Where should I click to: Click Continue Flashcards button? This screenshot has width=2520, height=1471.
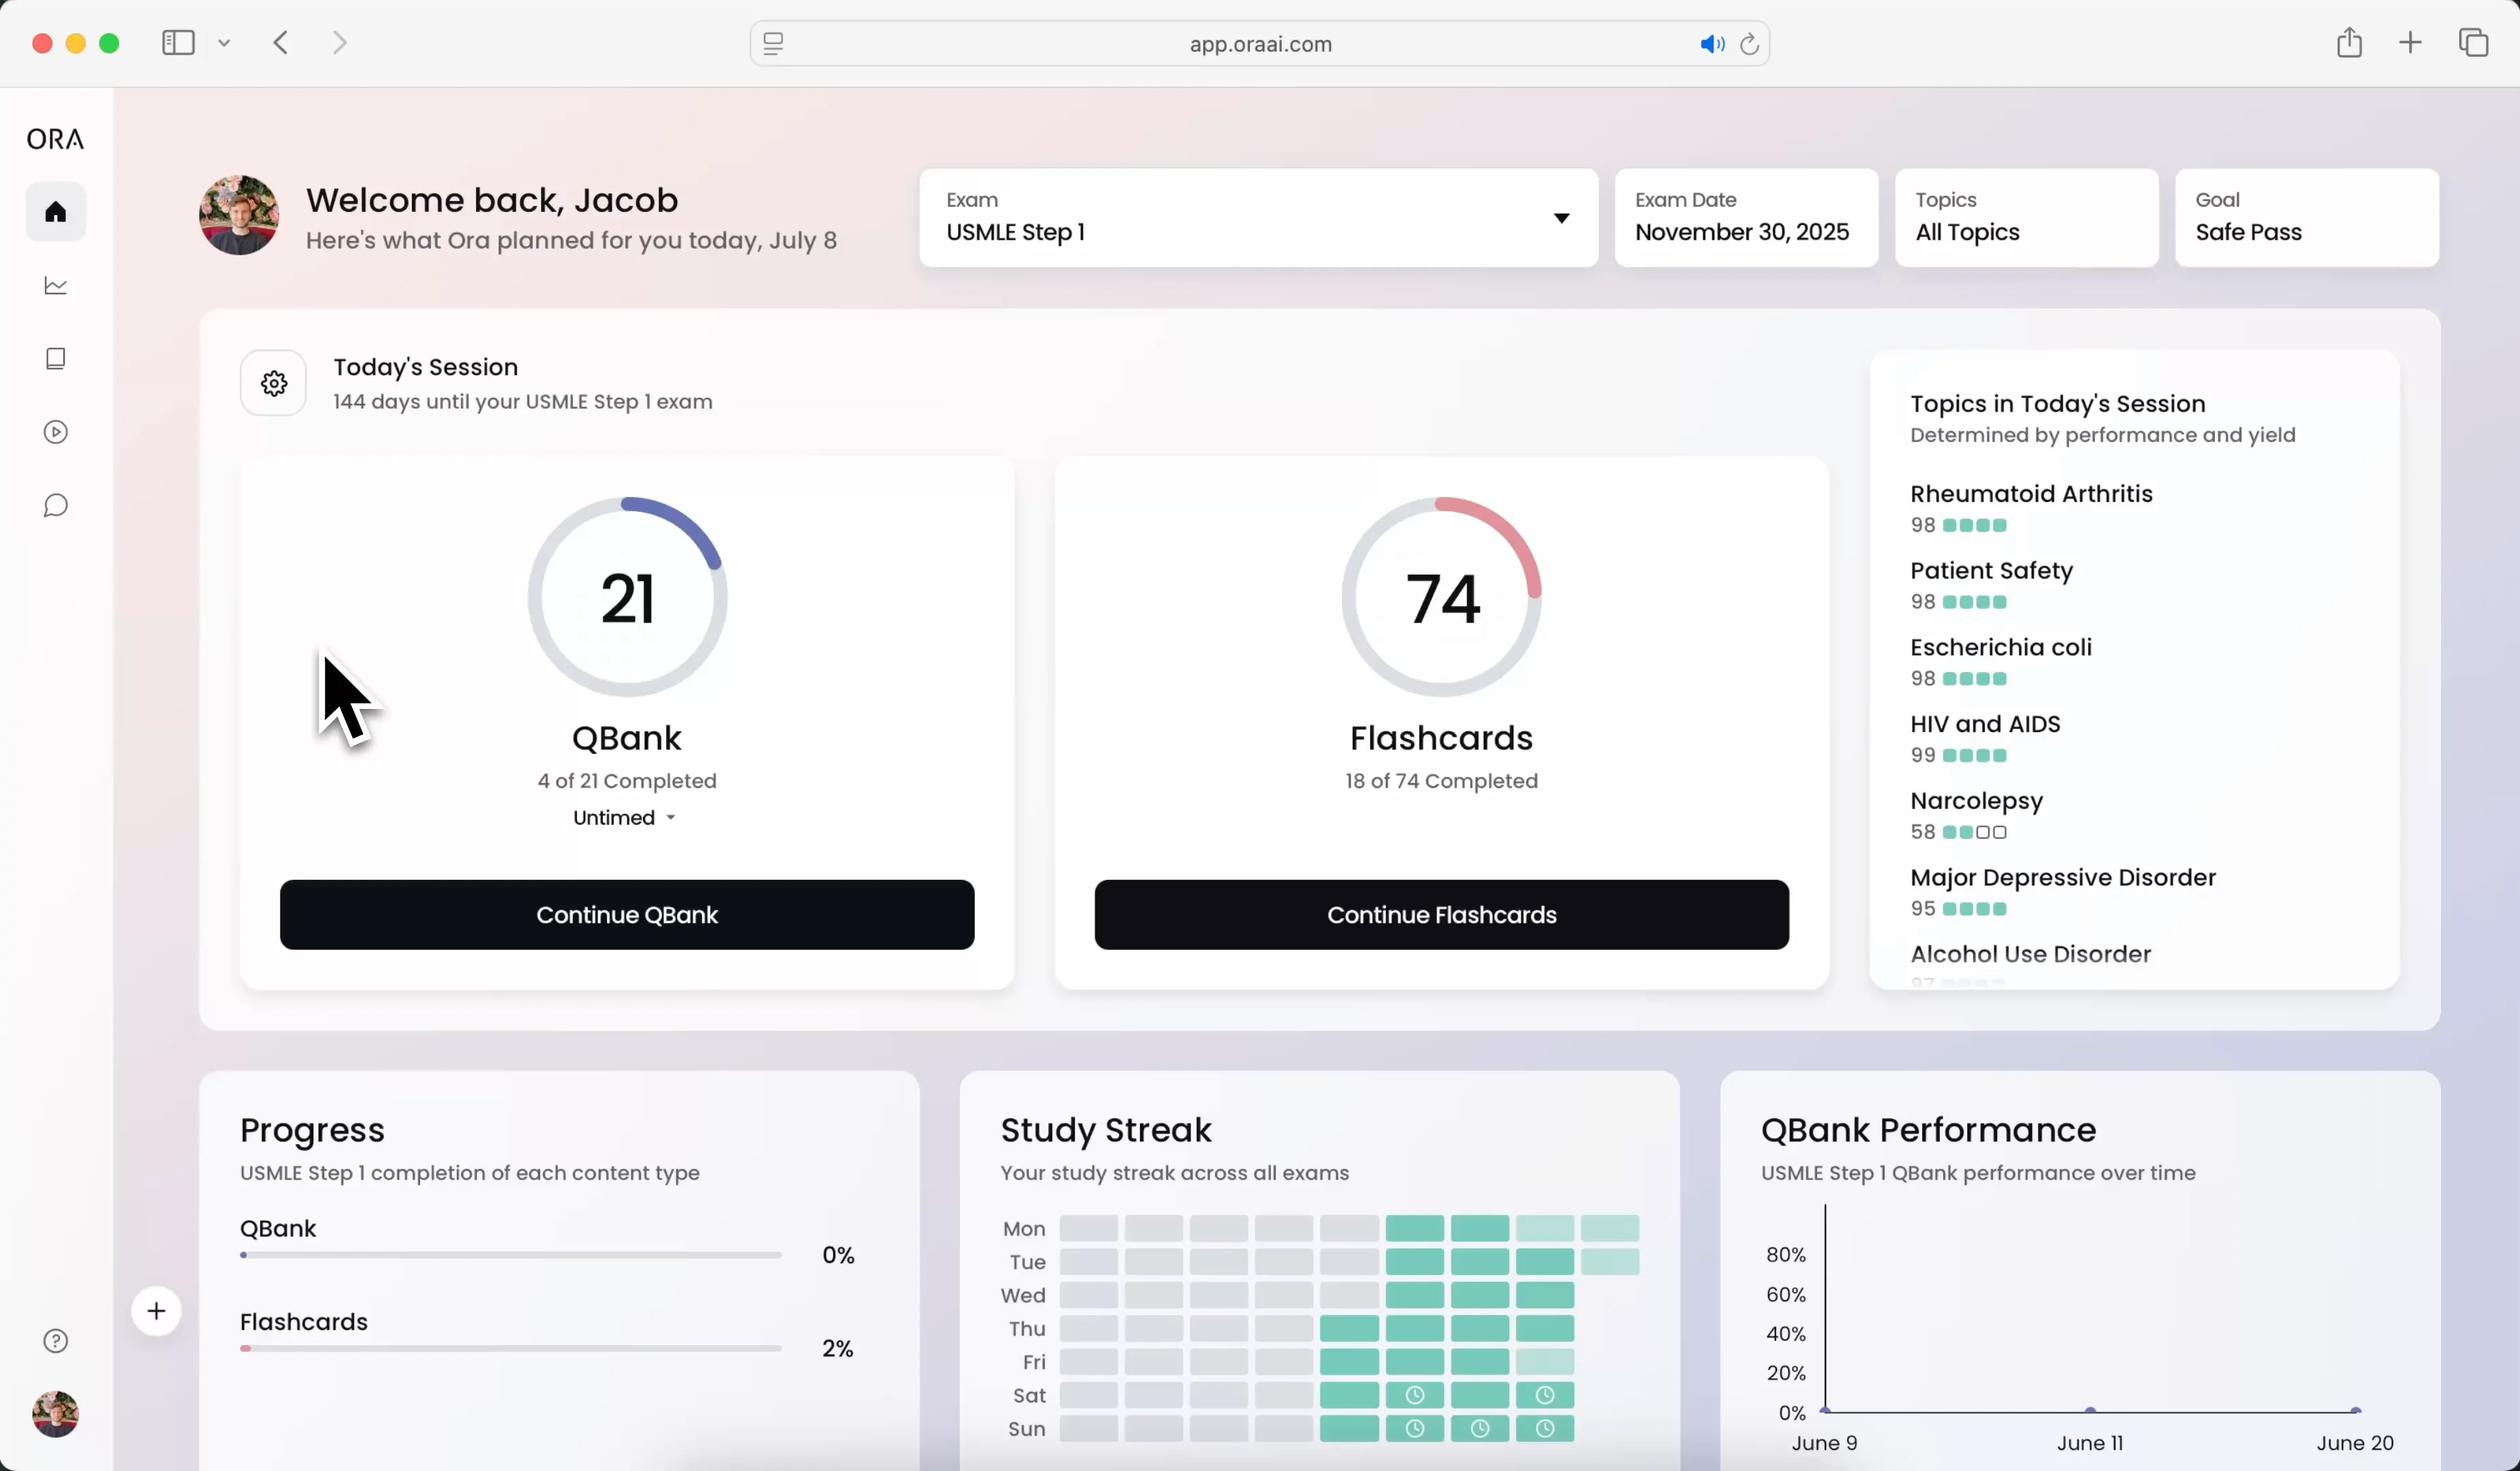pos(1441,915)
